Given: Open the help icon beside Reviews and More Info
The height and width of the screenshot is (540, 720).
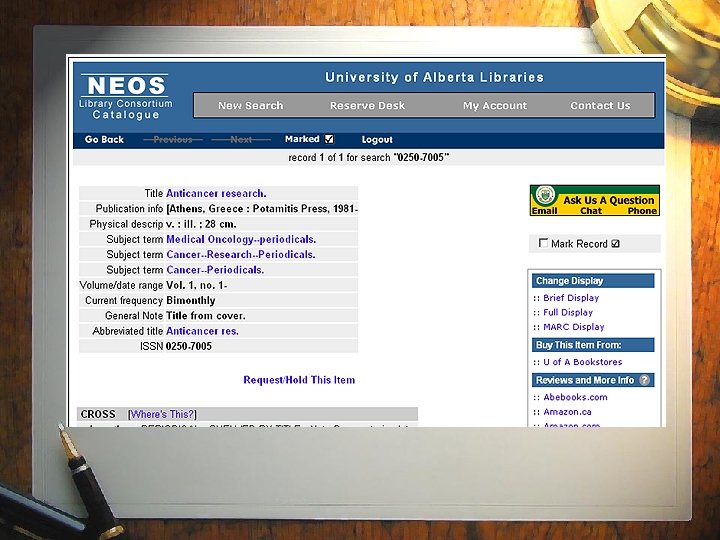Looking at the screenshot, I should tap(645, 380).
